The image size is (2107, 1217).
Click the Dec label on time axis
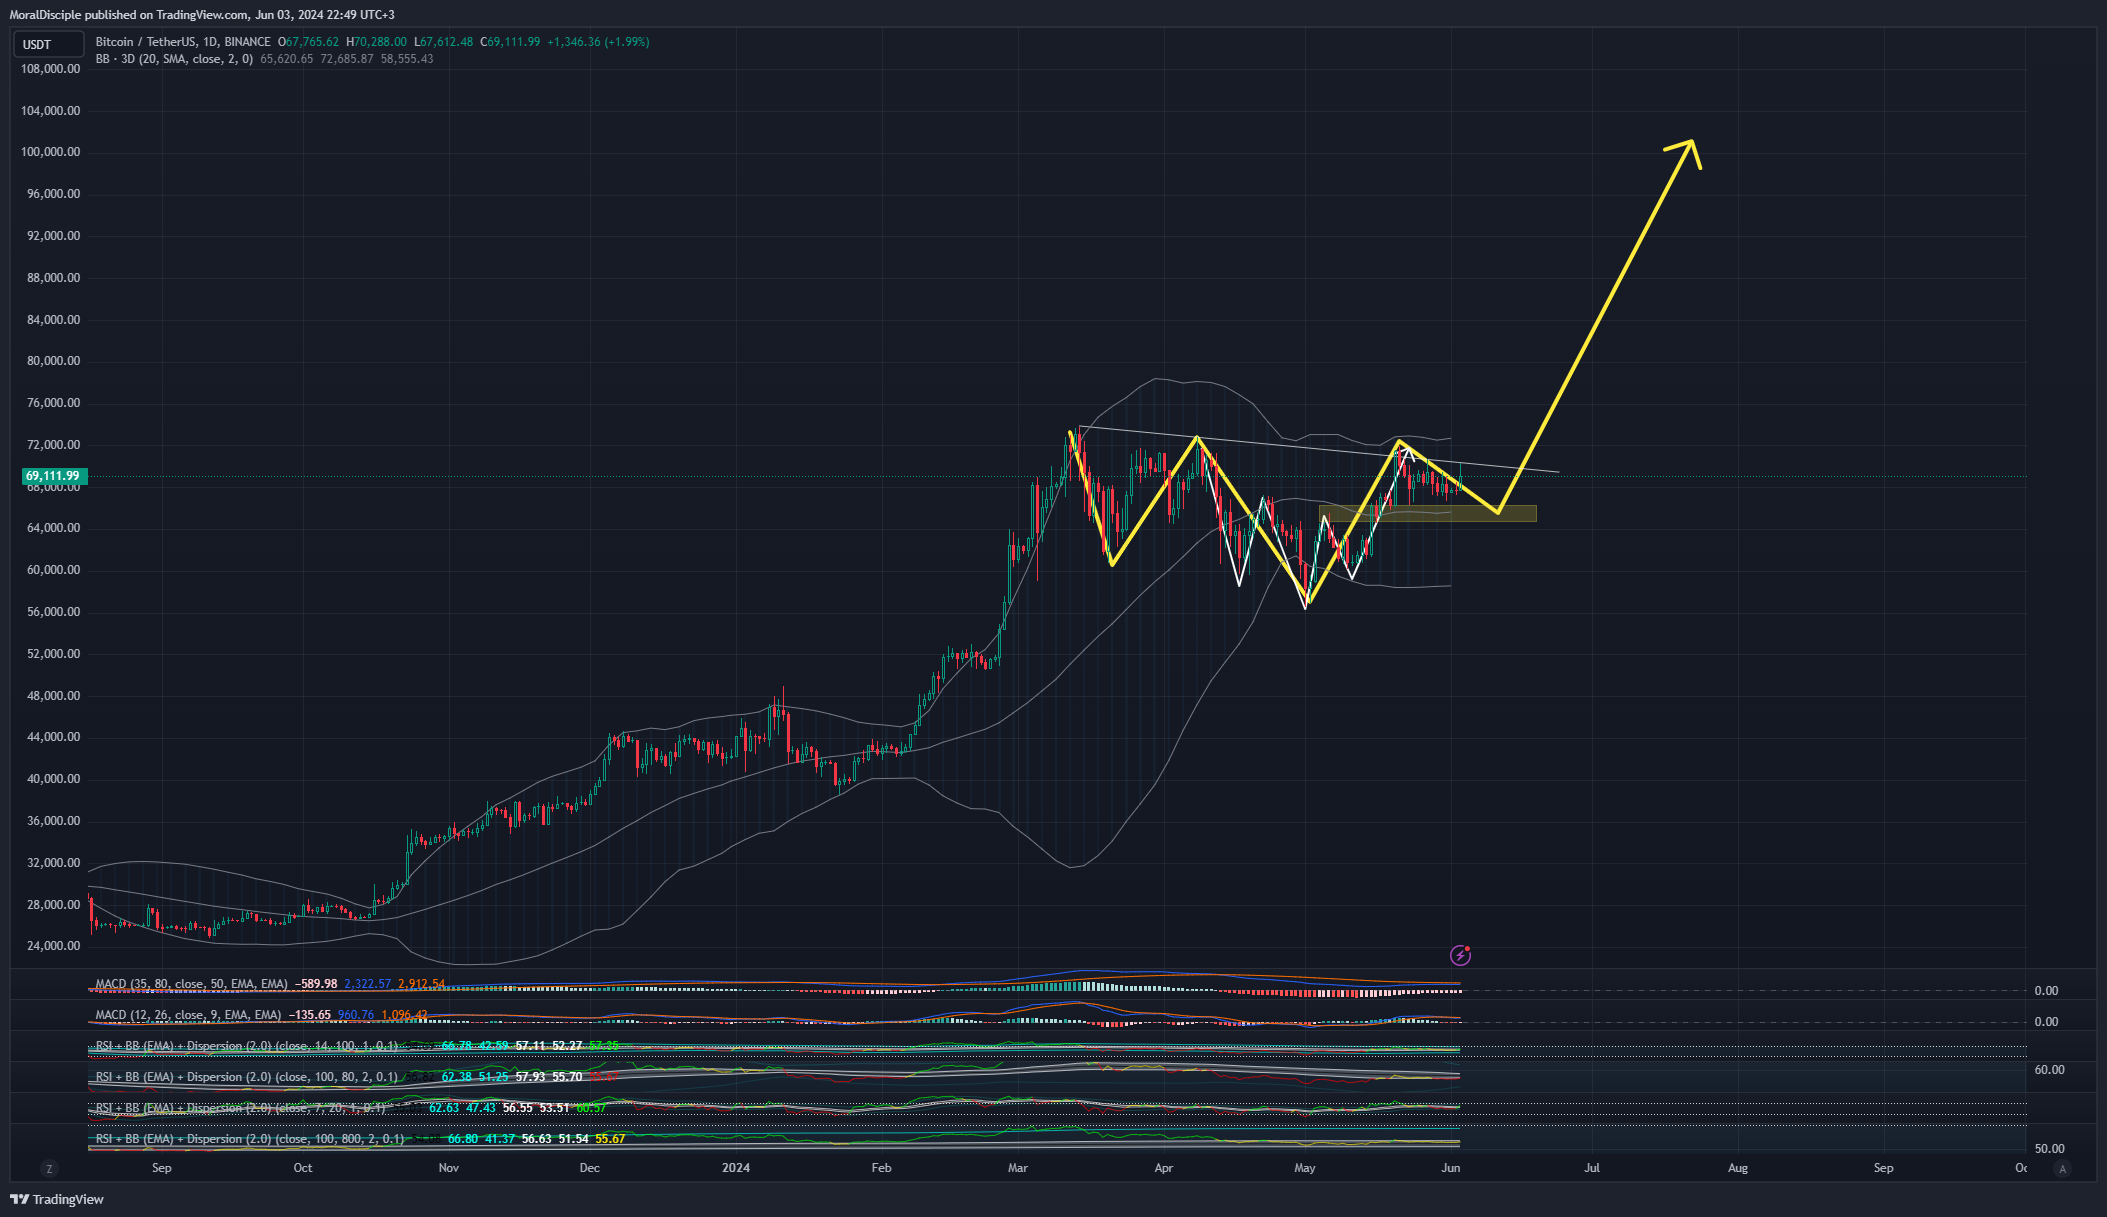click(x=590, y=1168)
